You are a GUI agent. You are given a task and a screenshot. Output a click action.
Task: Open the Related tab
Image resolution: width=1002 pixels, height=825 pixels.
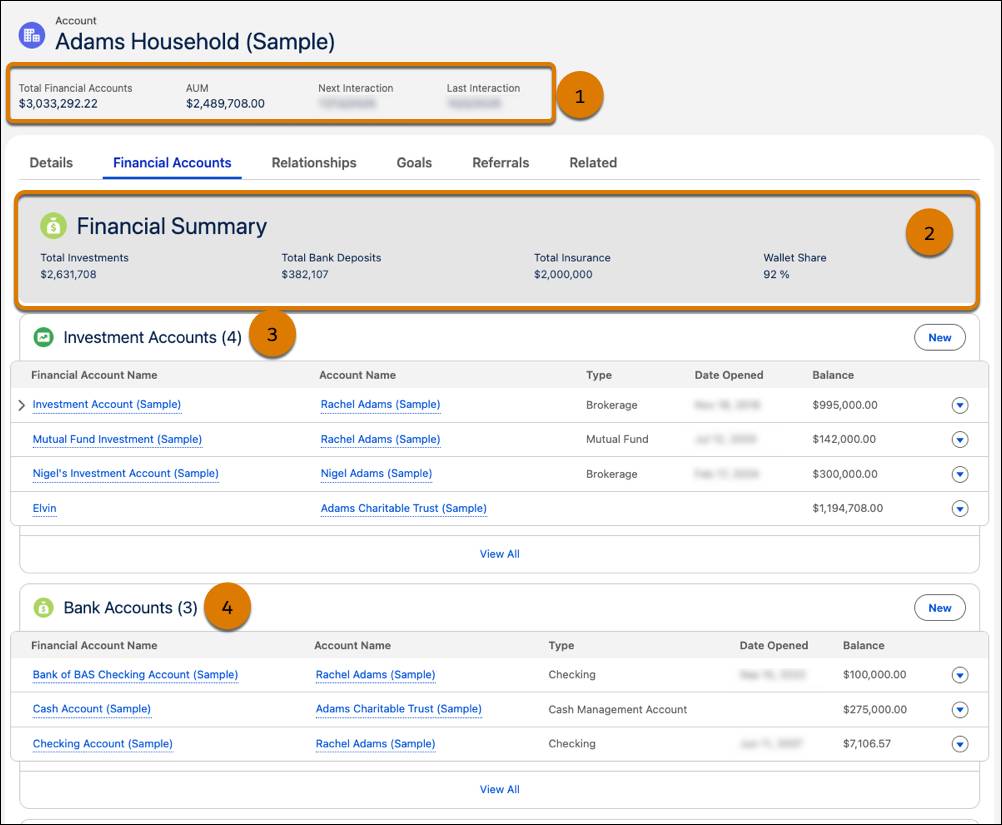pyautogui.click(x=592, y=162)
